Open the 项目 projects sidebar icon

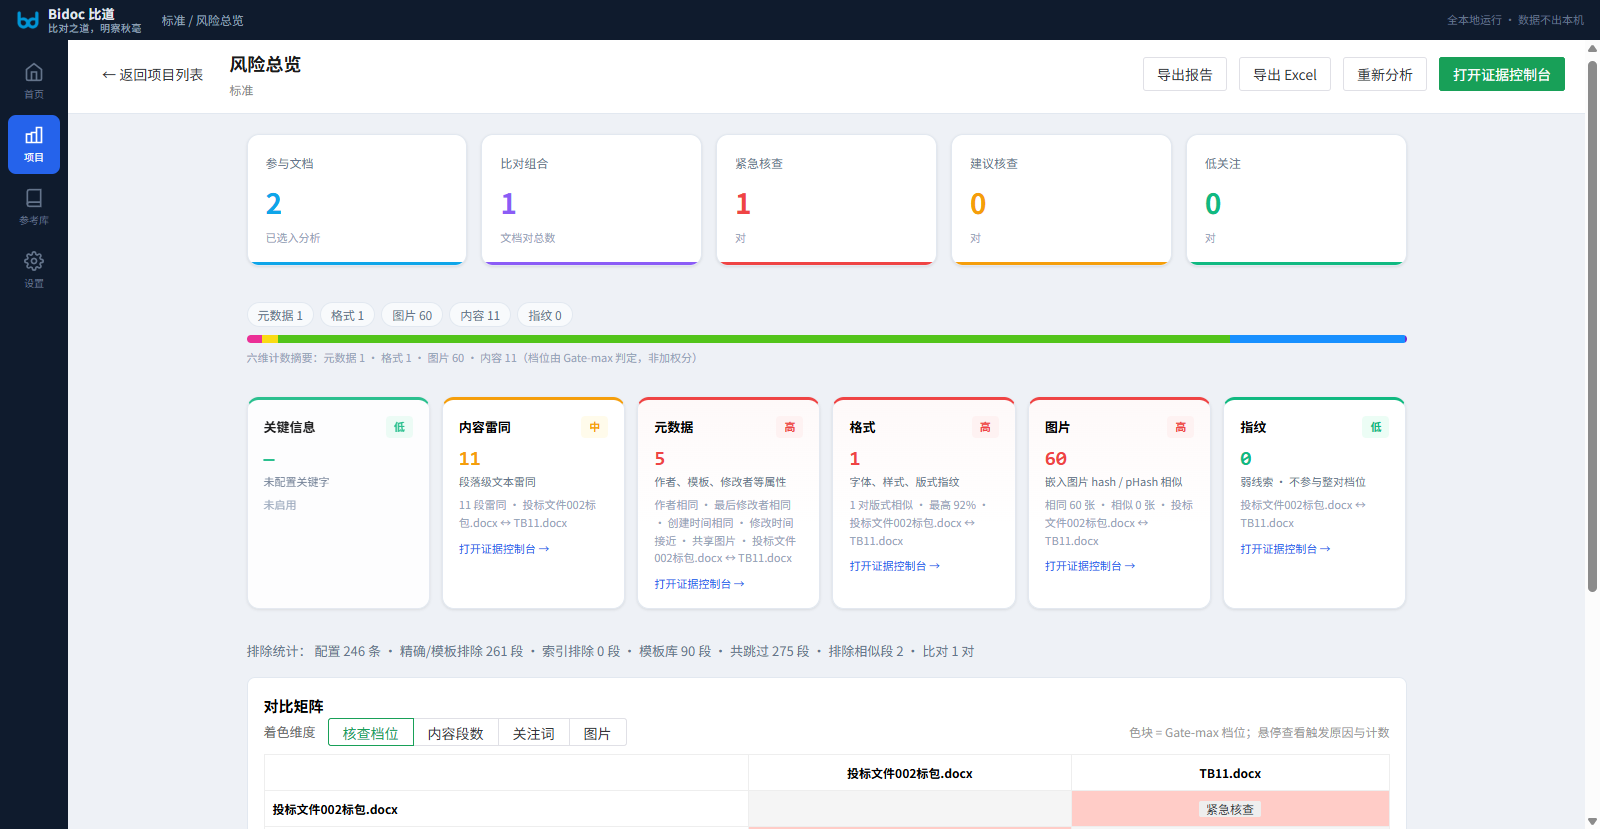(34, 144)
